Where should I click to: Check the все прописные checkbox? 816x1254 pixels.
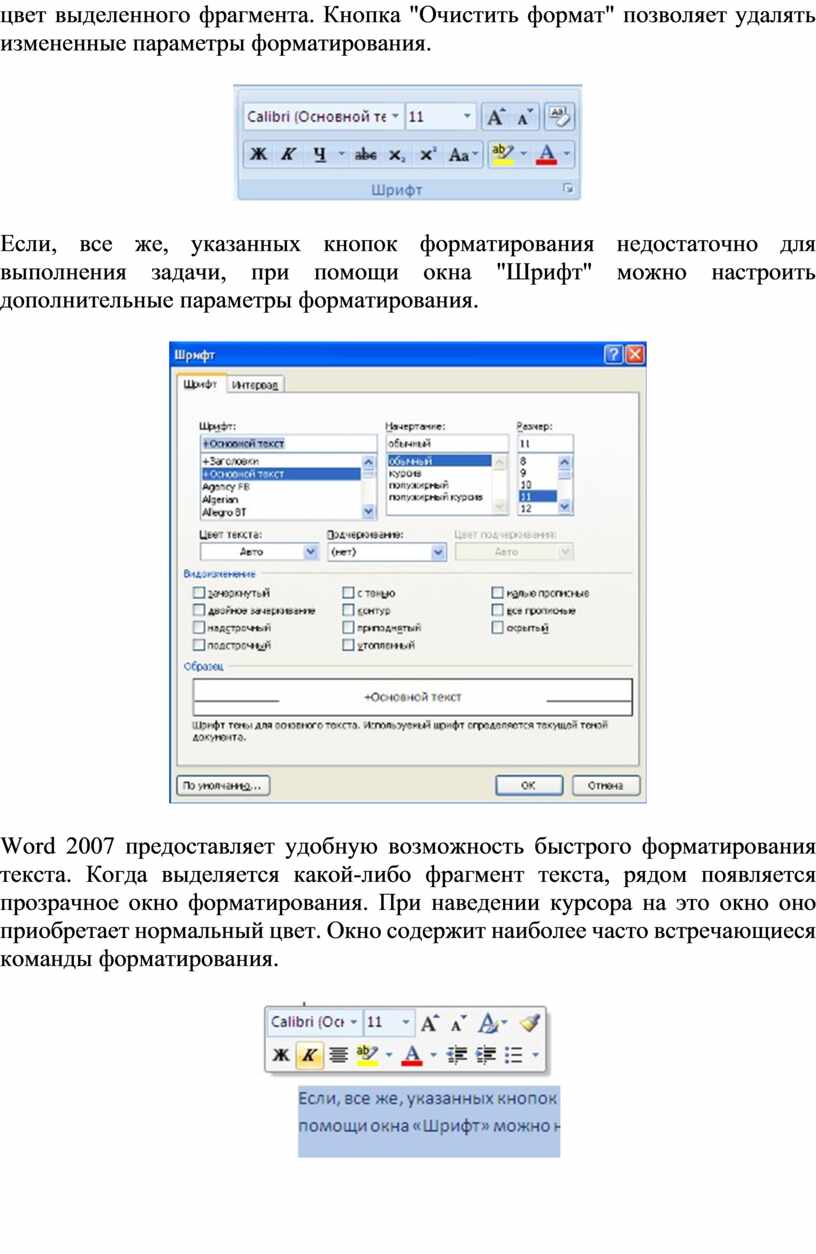tap(497, 611)
